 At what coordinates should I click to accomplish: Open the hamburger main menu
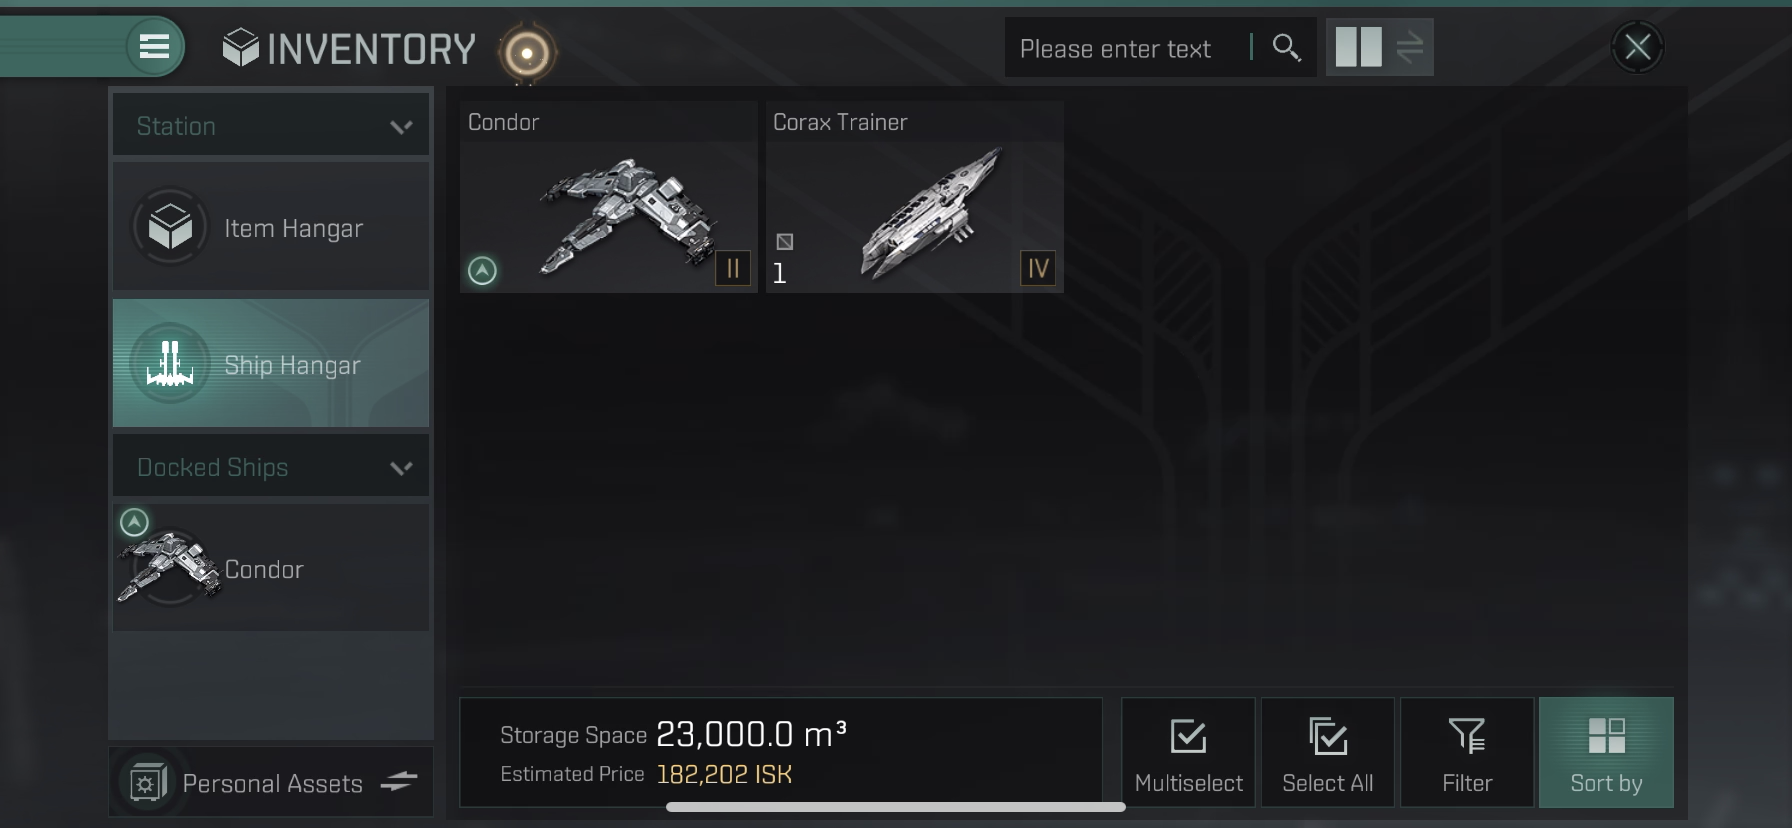154,47
